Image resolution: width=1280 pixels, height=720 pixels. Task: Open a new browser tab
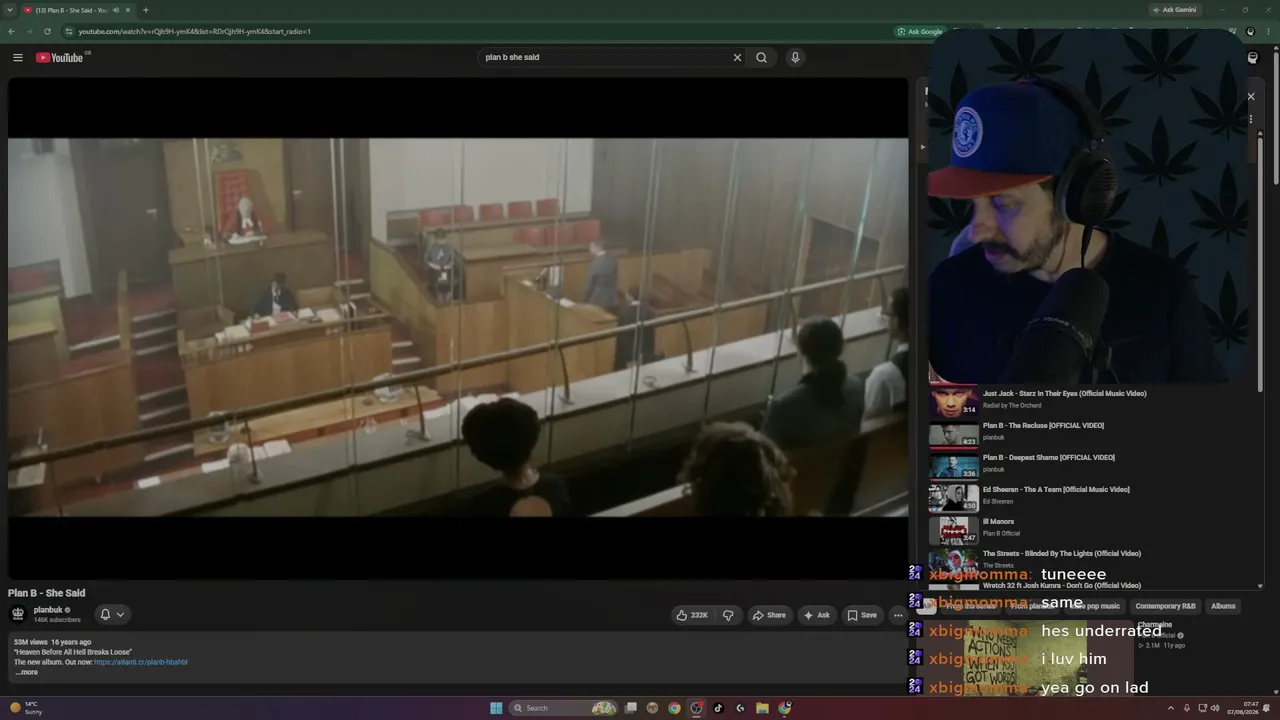145,10
